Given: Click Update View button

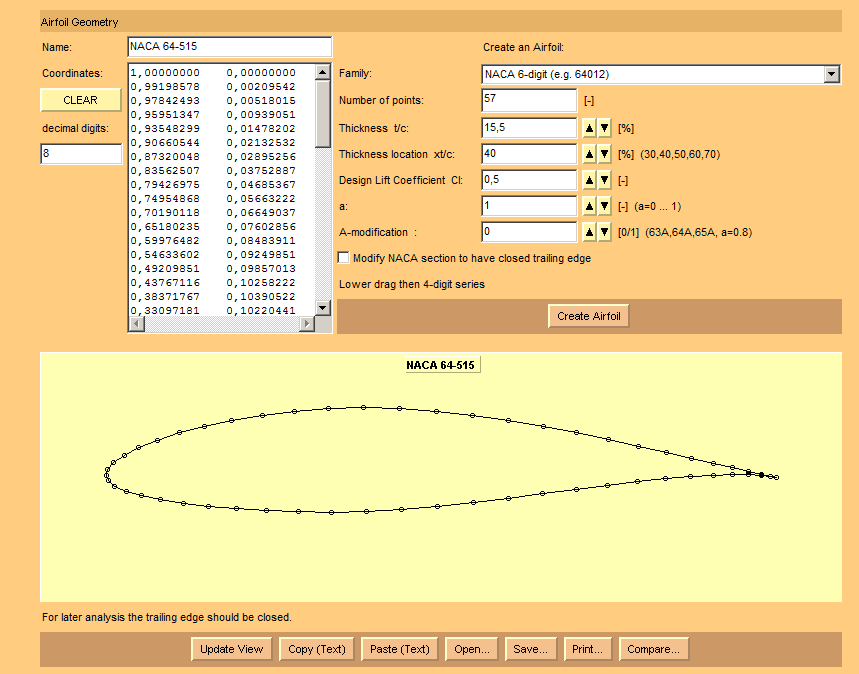Looking at the screenshot, I should (232, 649).
